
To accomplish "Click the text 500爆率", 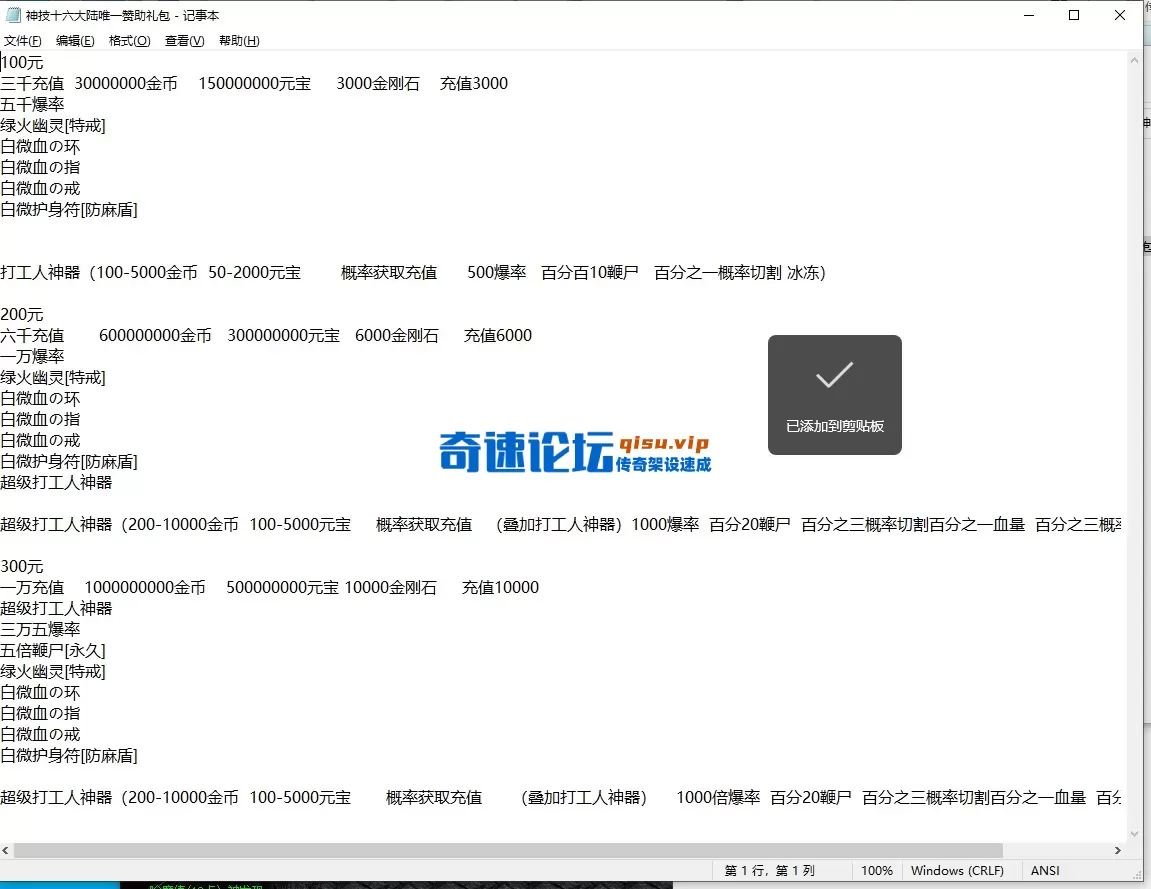I will tap(497, 272).
